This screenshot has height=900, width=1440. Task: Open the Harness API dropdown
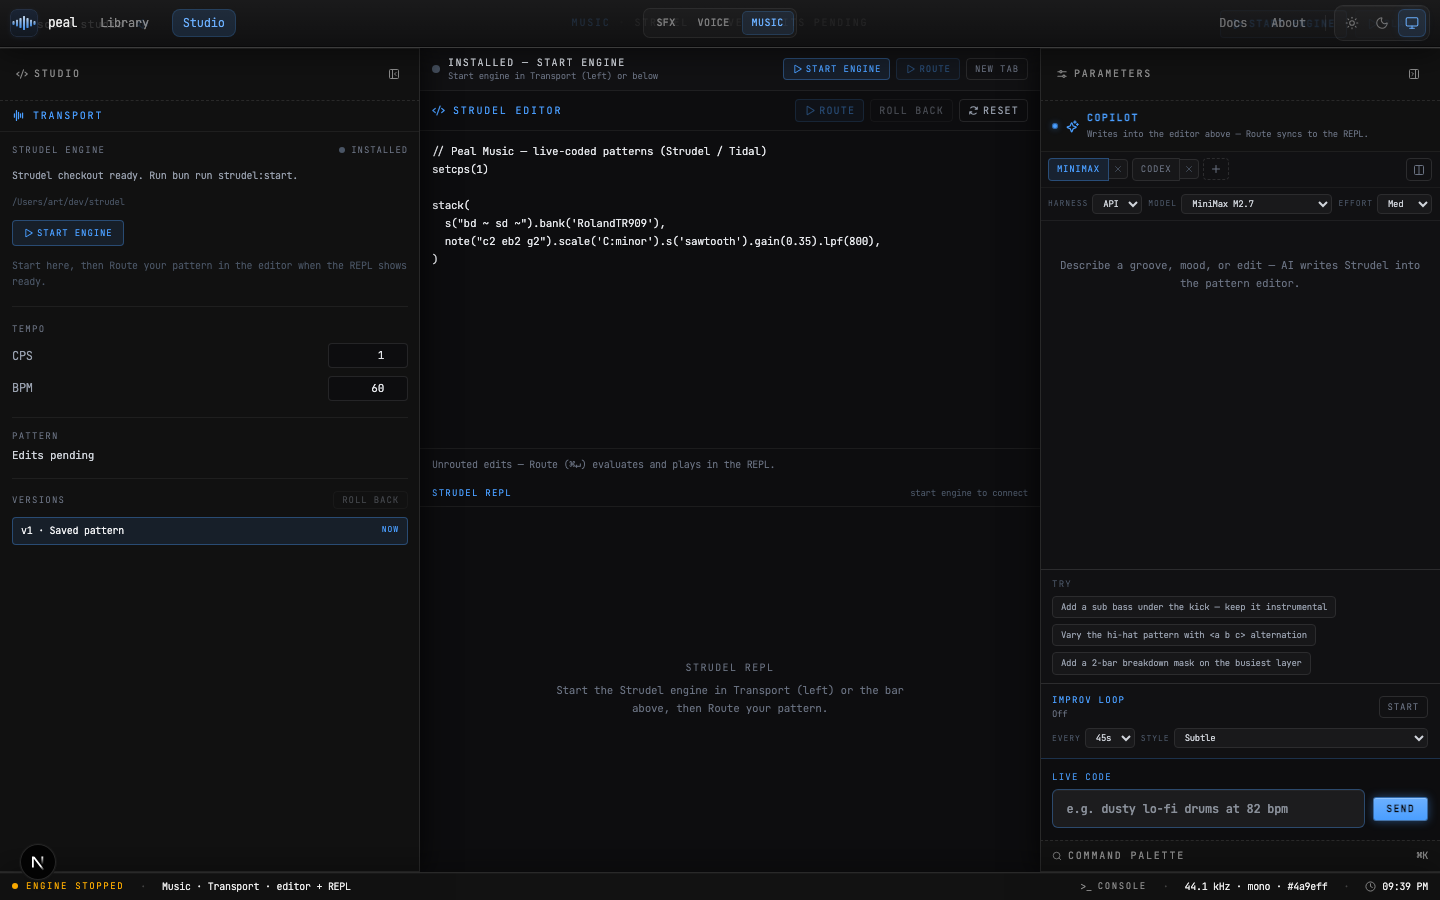tap(1116, 204)
